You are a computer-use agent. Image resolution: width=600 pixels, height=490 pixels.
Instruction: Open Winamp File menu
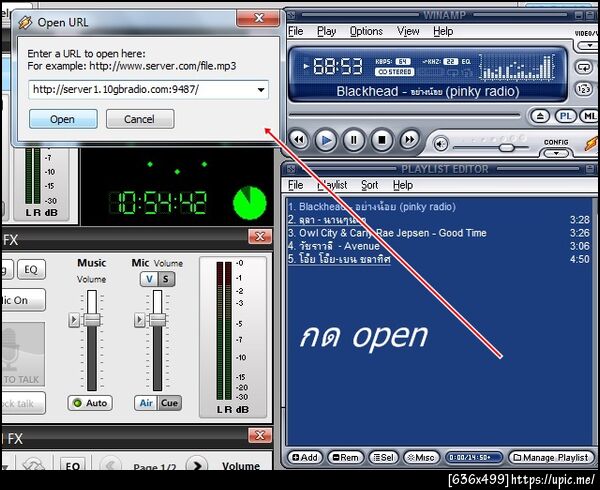[x=296, y=31]
